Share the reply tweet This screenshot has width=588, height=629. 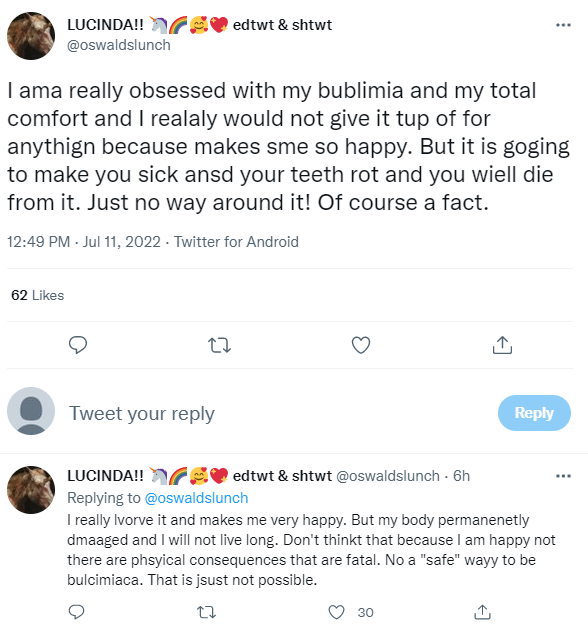(483, 612)
